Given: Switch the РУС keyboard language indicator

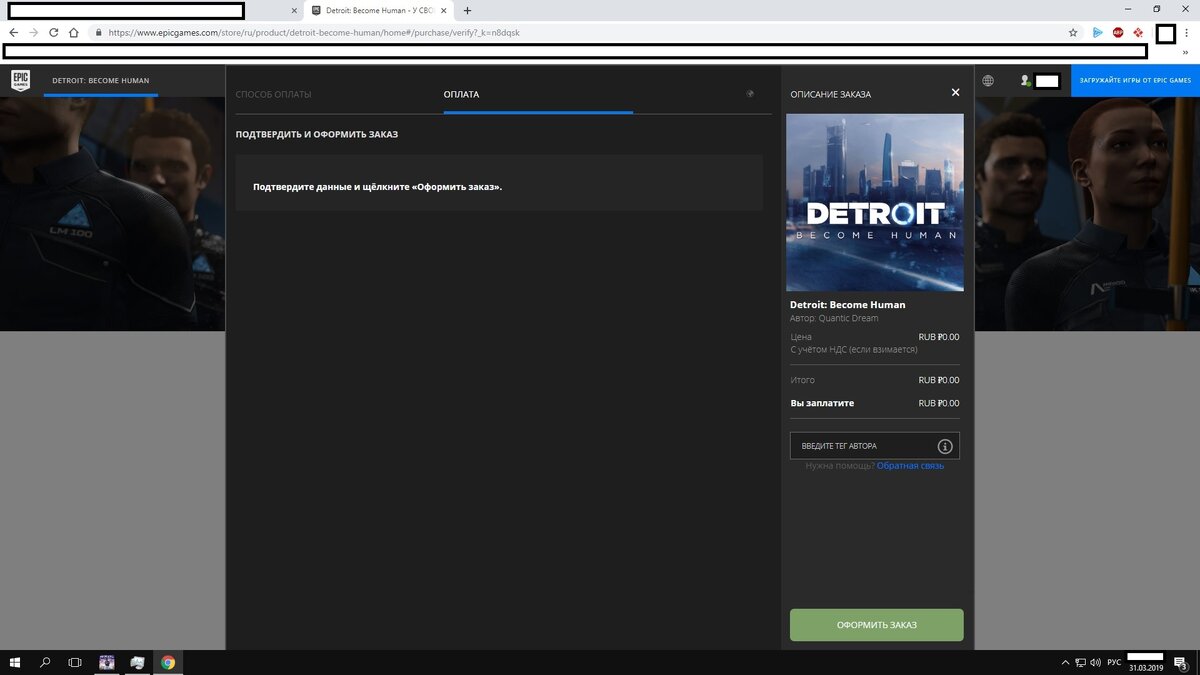Looking at the screenshot, I should tap(1114, 662).
